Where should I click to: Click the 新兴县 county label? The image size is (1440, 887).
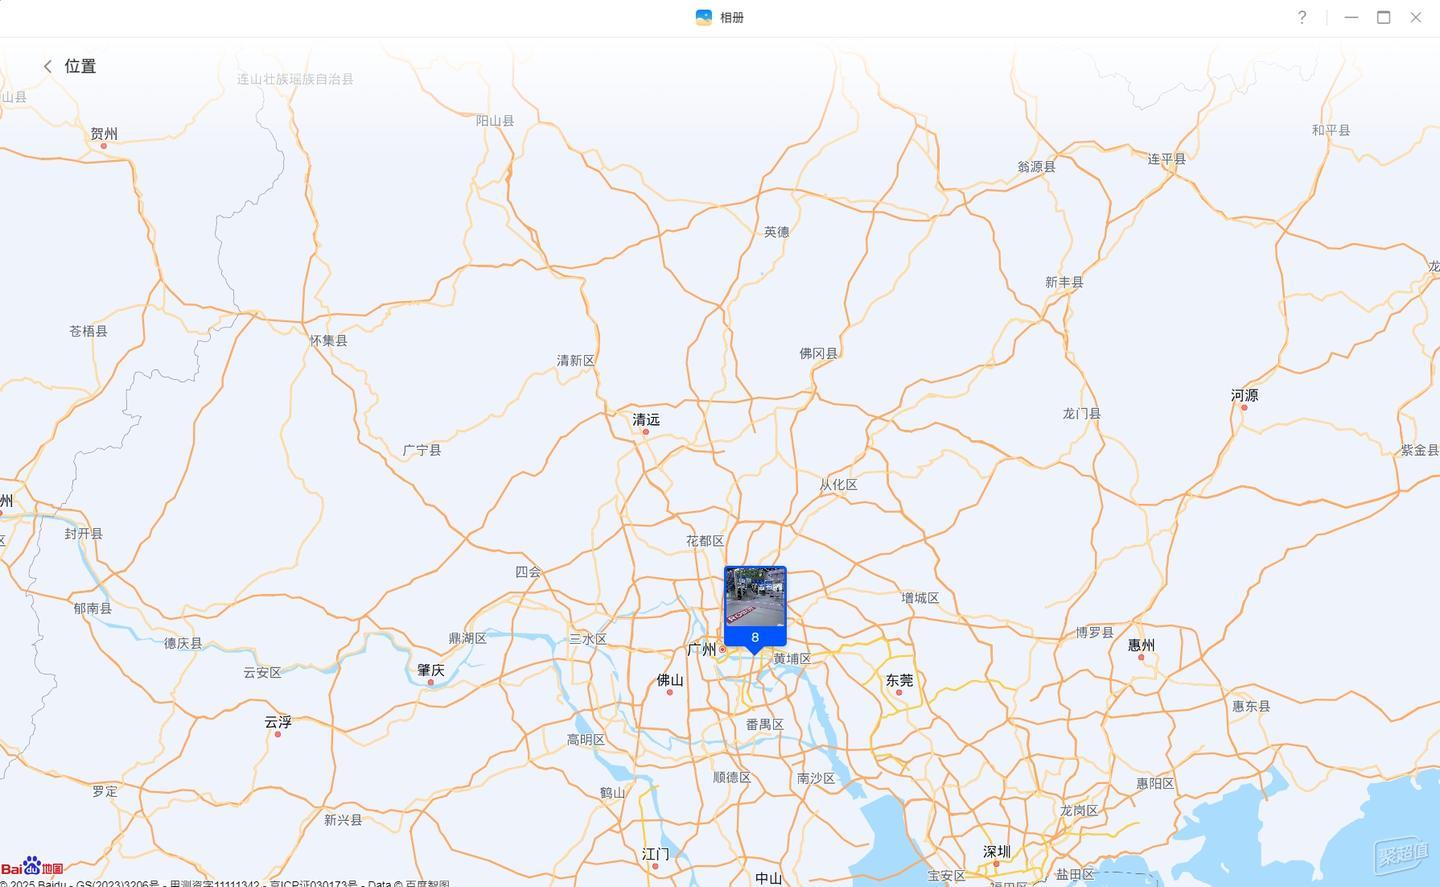(x=343, y=820)
